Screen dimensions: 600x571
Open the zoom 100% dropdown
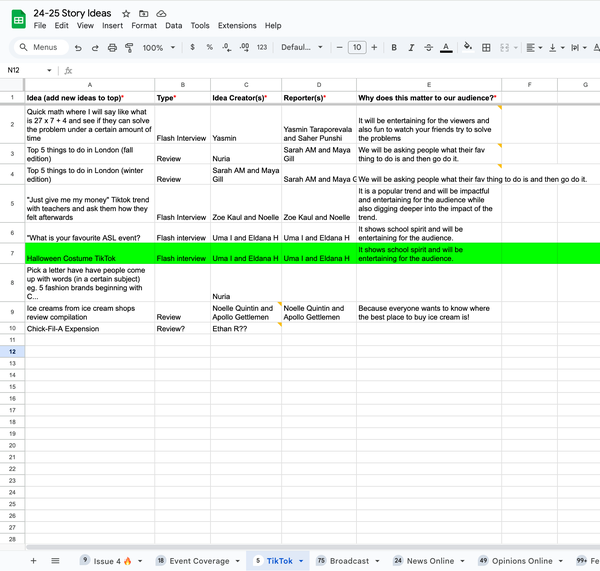pos(158,48)
